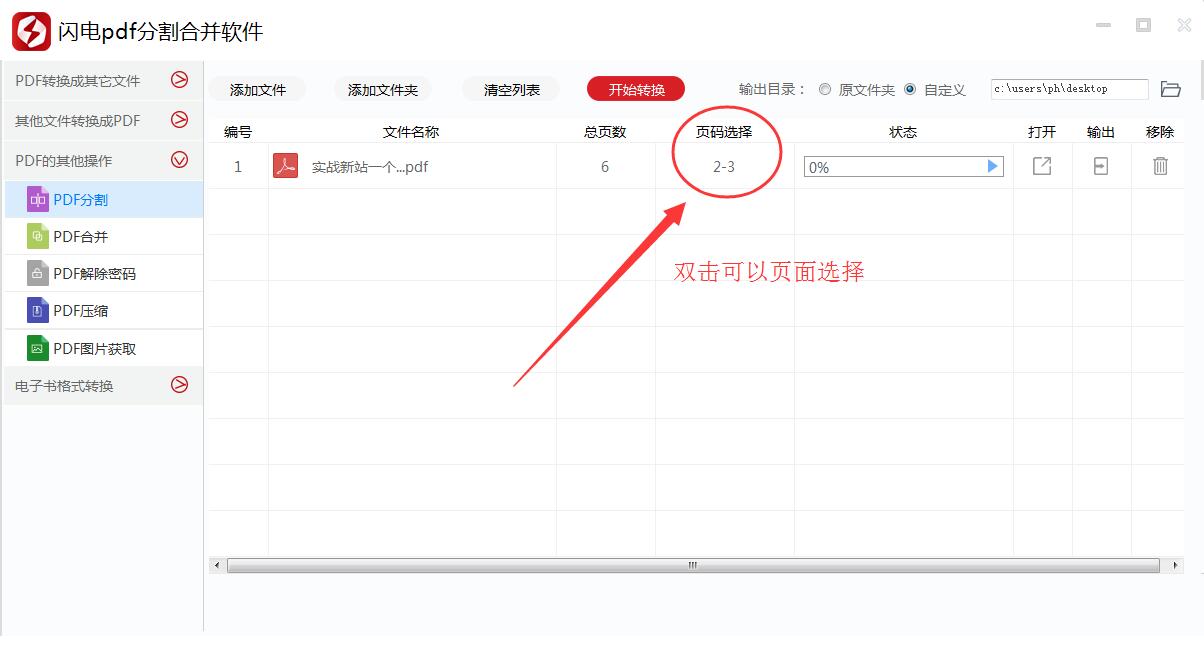
Task: Select the PDF压缩 icon in sidebar
Action: (38, 310)
